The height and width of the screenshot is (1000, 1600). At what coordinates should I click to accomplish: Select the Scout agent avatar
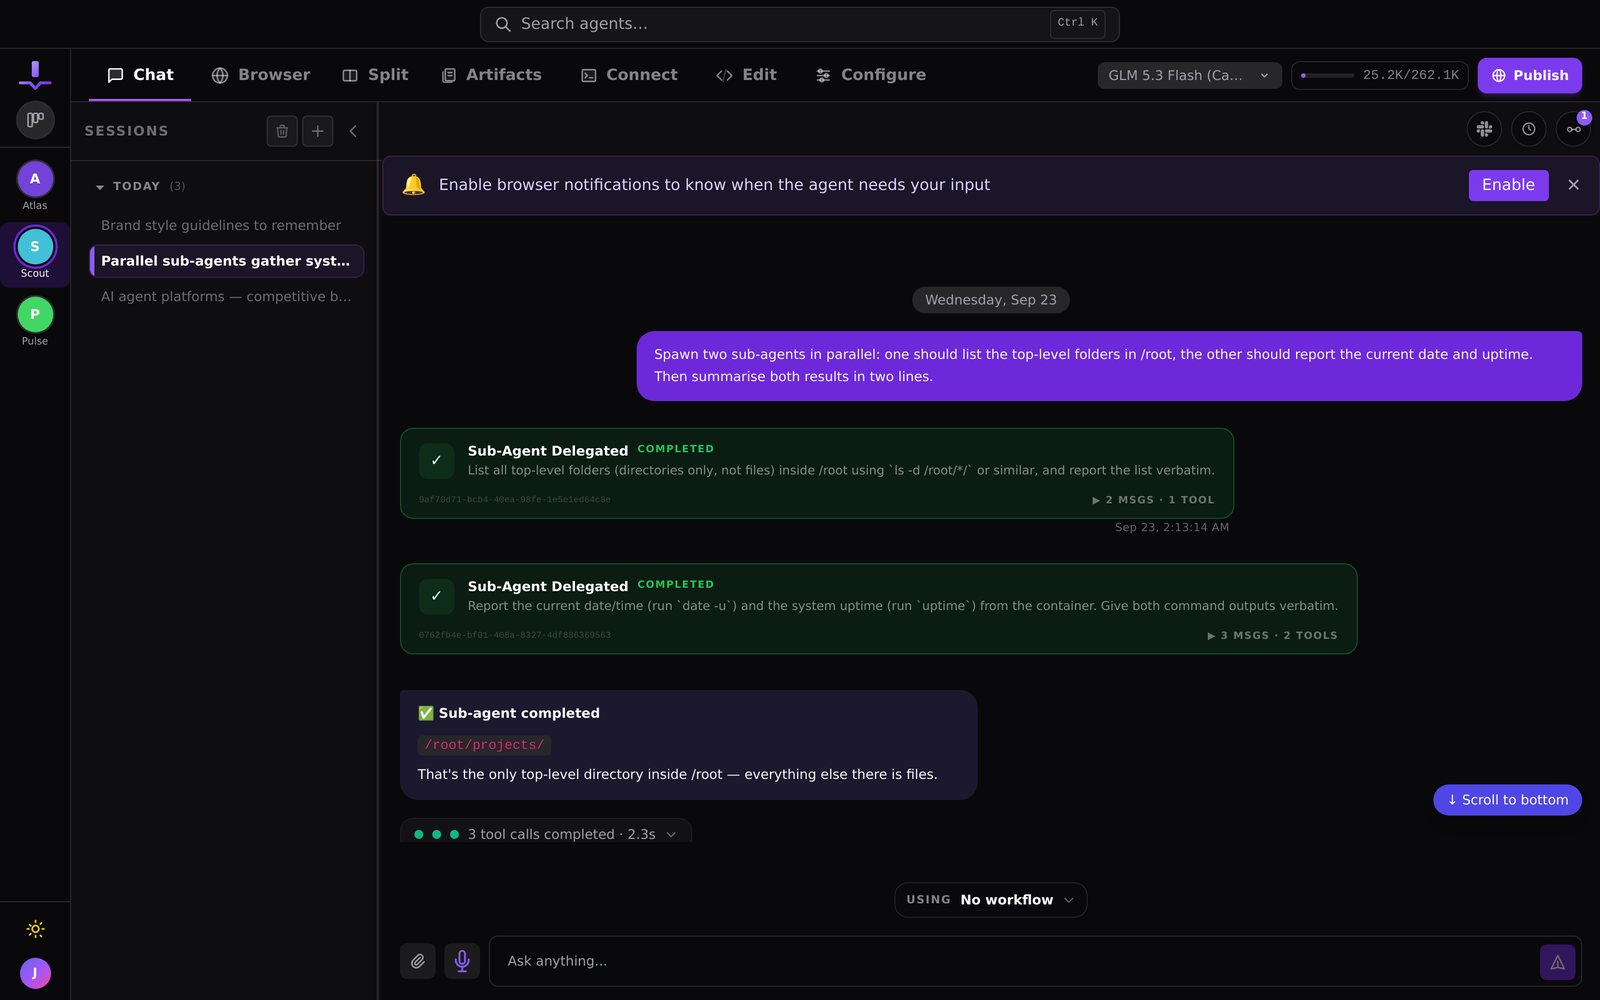(x=35, y=247)
